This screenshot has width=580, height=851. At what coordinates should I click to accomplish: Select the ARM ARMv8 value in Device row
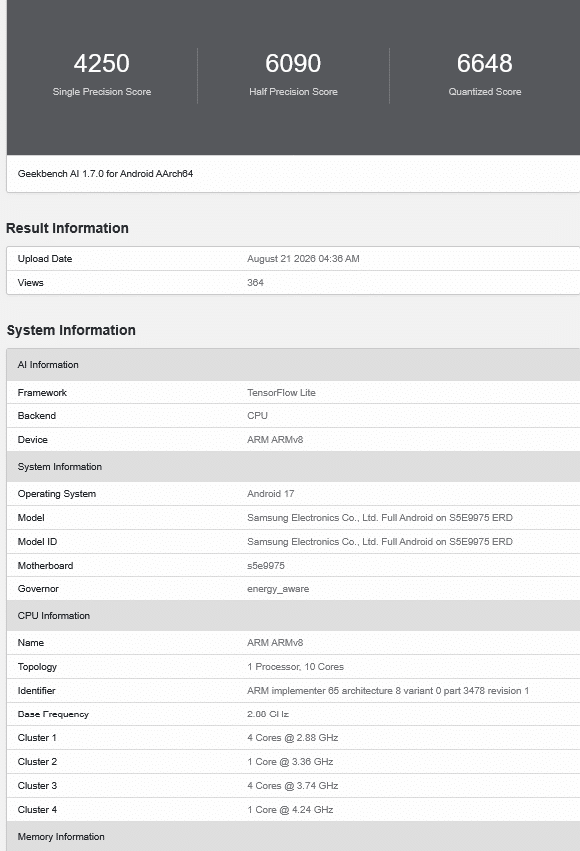(275, 440)
